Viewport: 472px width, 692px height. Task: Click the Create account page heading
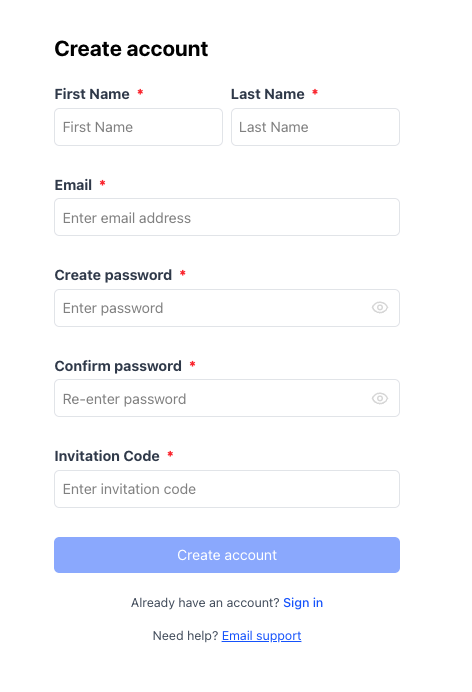(131, 49)
